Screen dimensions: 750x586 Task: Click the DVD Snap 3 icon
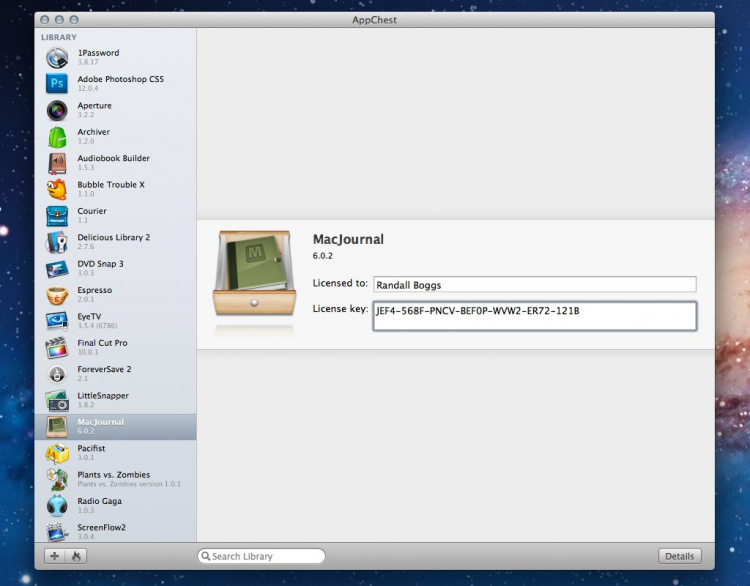tap(57, 269)
